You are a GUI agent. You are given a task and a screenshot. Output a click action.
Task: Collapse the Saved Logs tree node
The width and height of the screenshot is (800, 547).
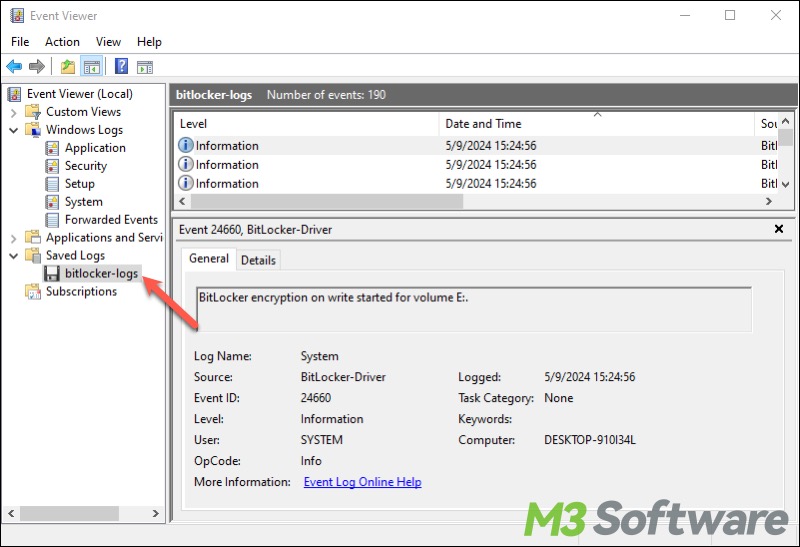point(14,256)
